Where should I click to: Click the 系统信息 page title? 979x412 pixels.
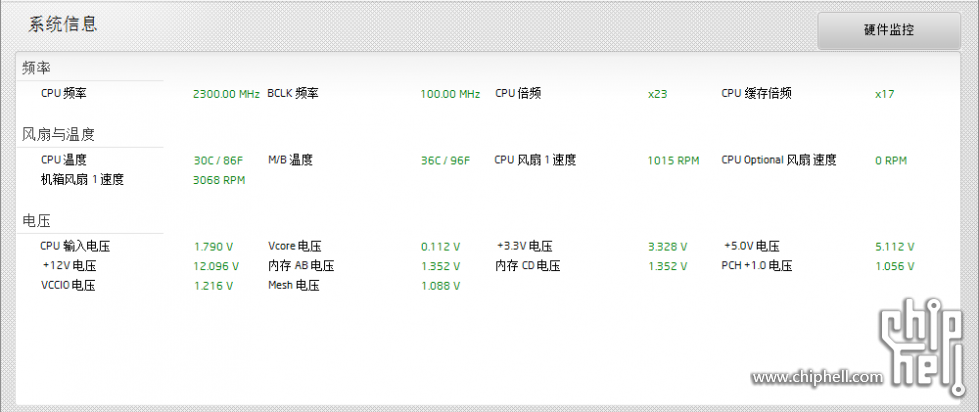pyautogui.click(x=62, y=25)
